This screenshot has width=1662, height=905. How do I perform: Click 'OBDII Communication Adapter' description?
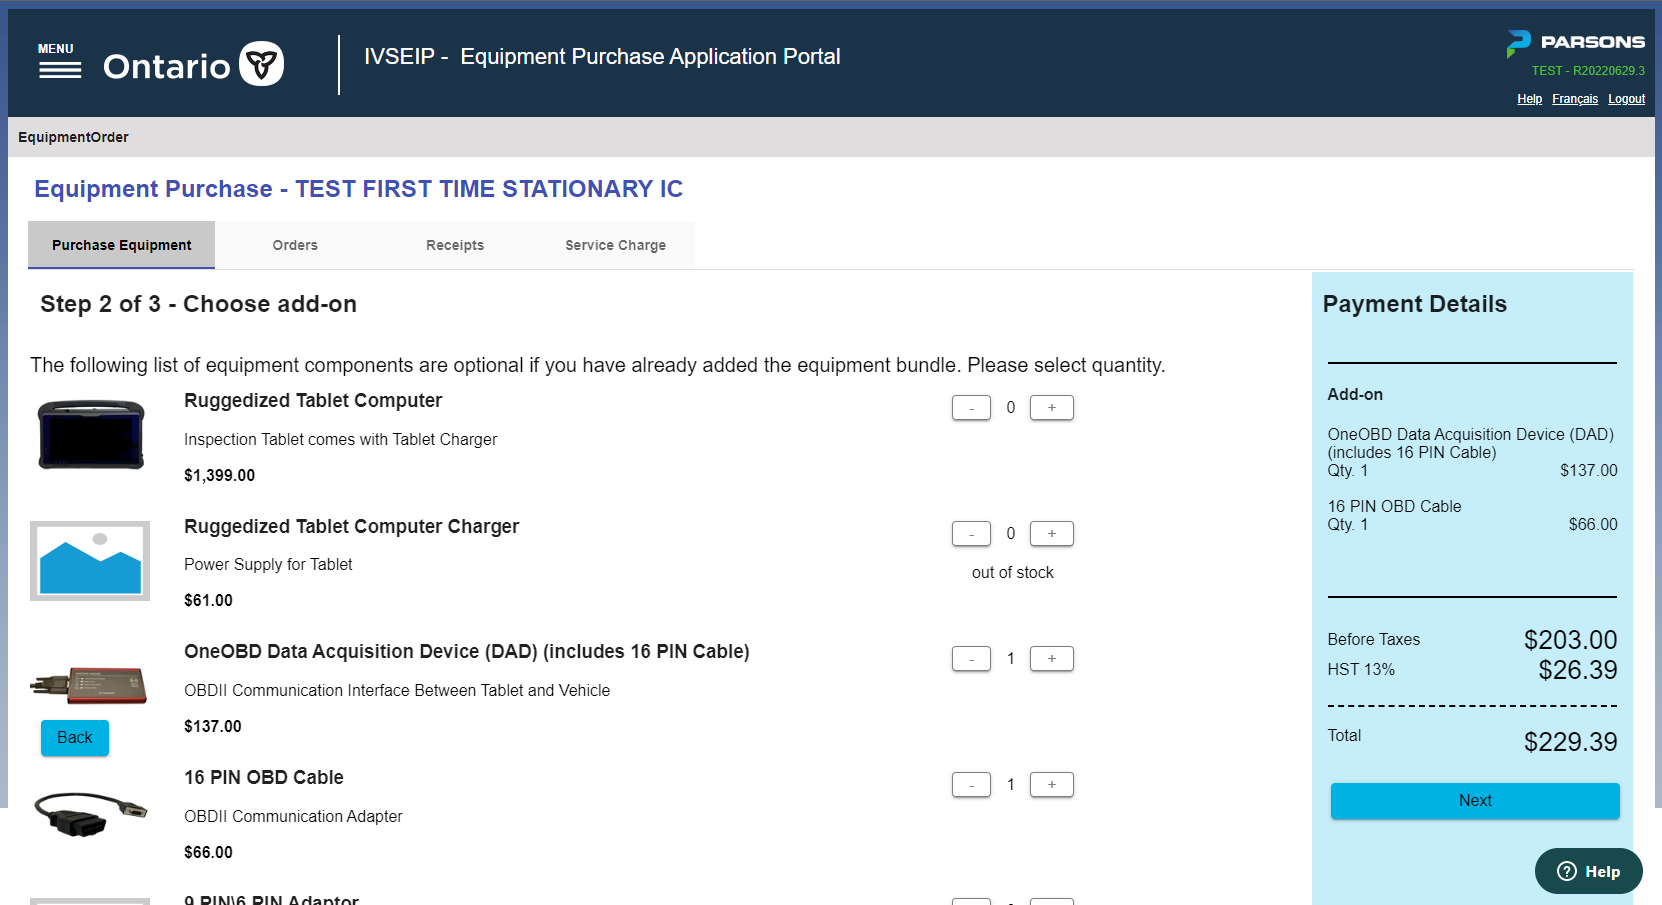(x=293, y=816)
